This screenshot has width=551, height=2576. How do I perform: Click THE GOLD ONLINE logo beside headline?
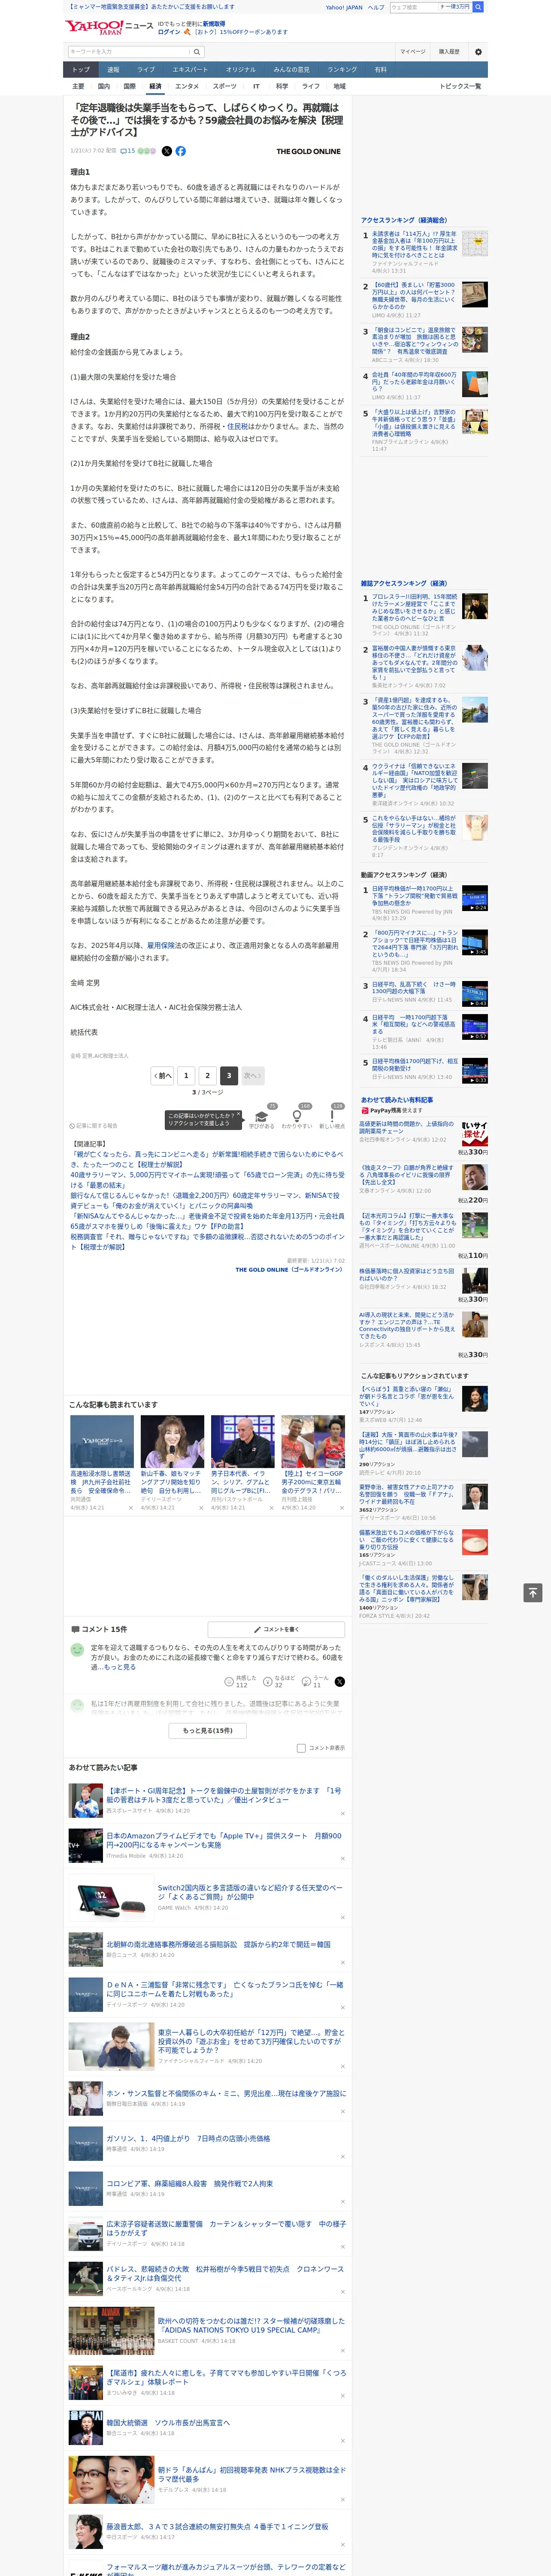(x=308, y=152)
